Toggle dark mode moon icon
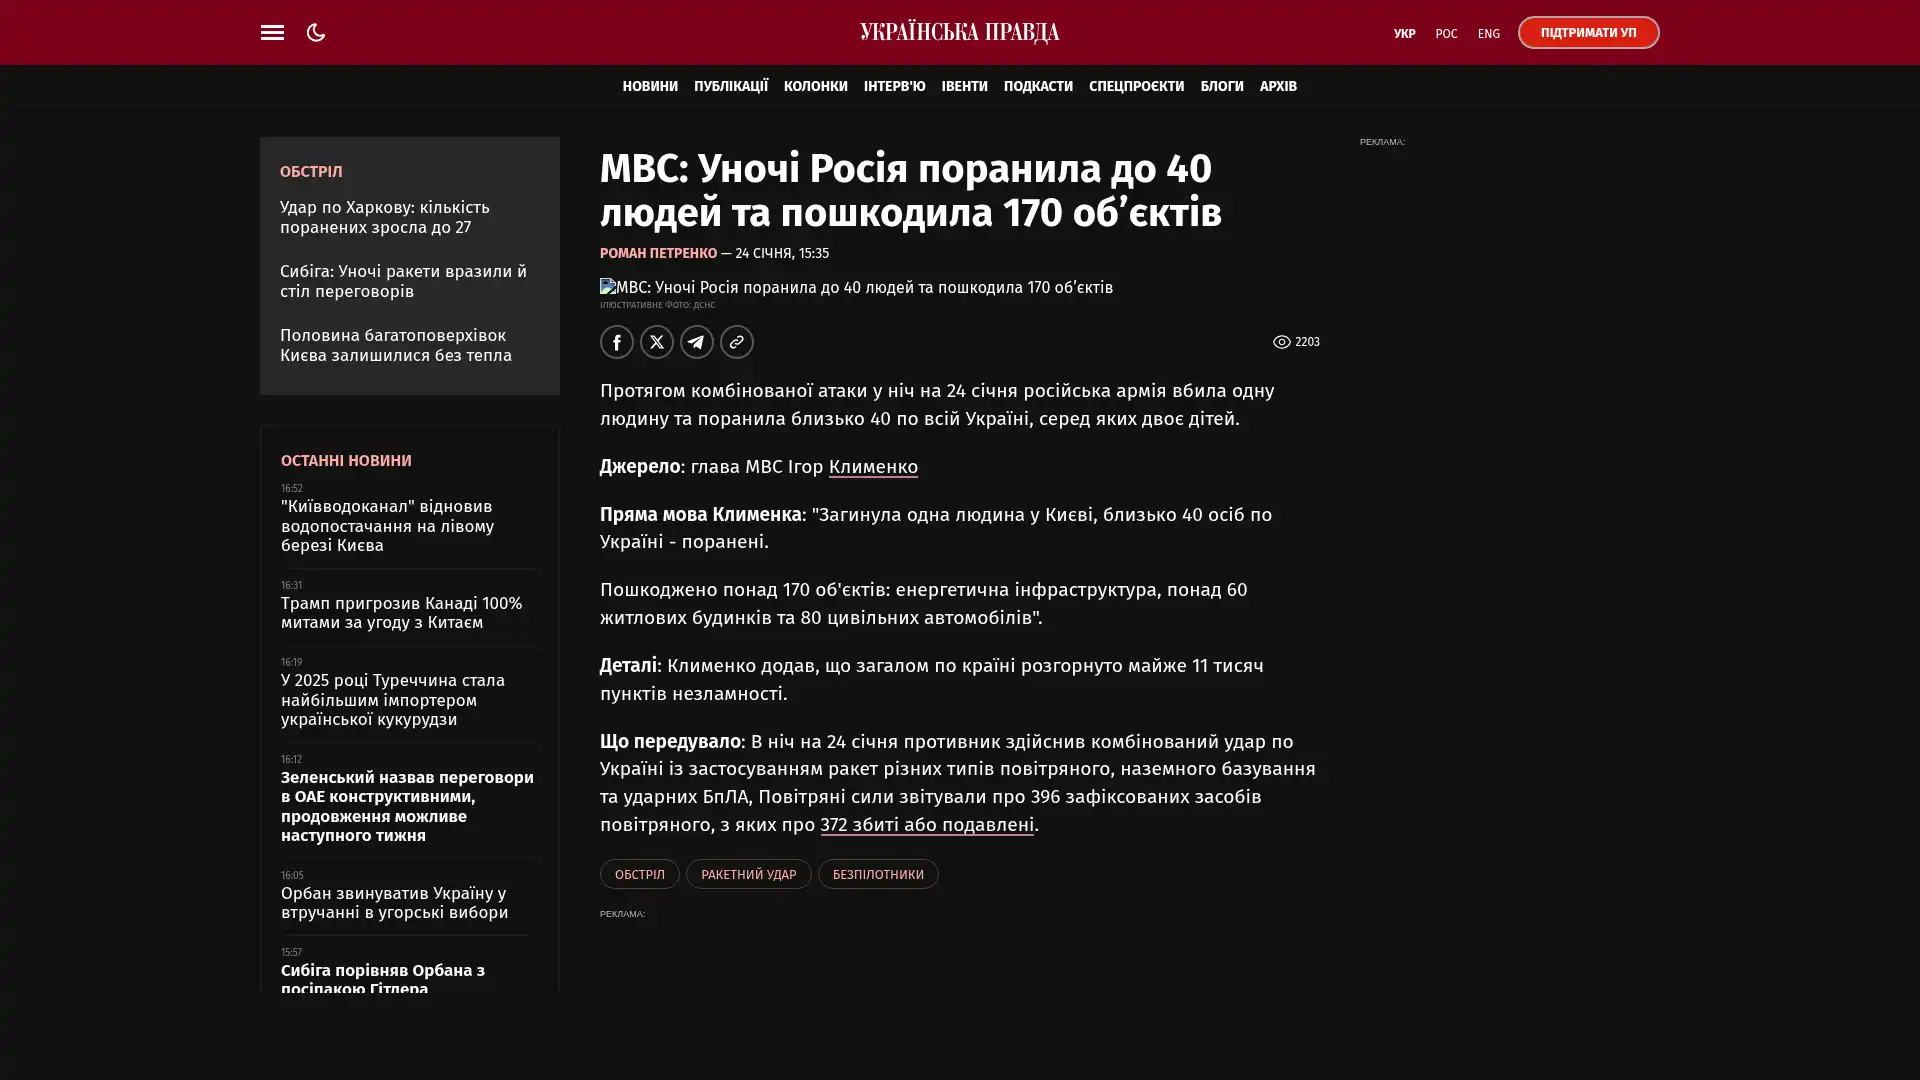This screenshot has height=1080, width=1920. [316, 32]
